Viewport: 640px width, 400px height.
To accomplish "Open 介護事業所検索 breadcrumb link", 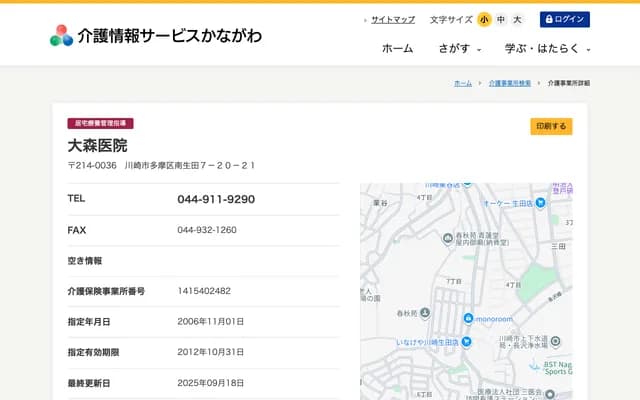I will [510, 83].
